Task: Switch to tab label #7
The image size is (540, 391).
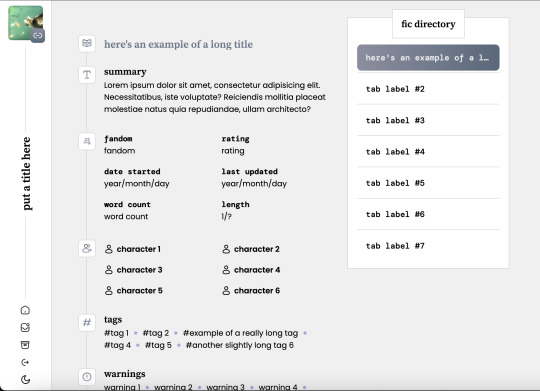Action: (x=428, y=246)
